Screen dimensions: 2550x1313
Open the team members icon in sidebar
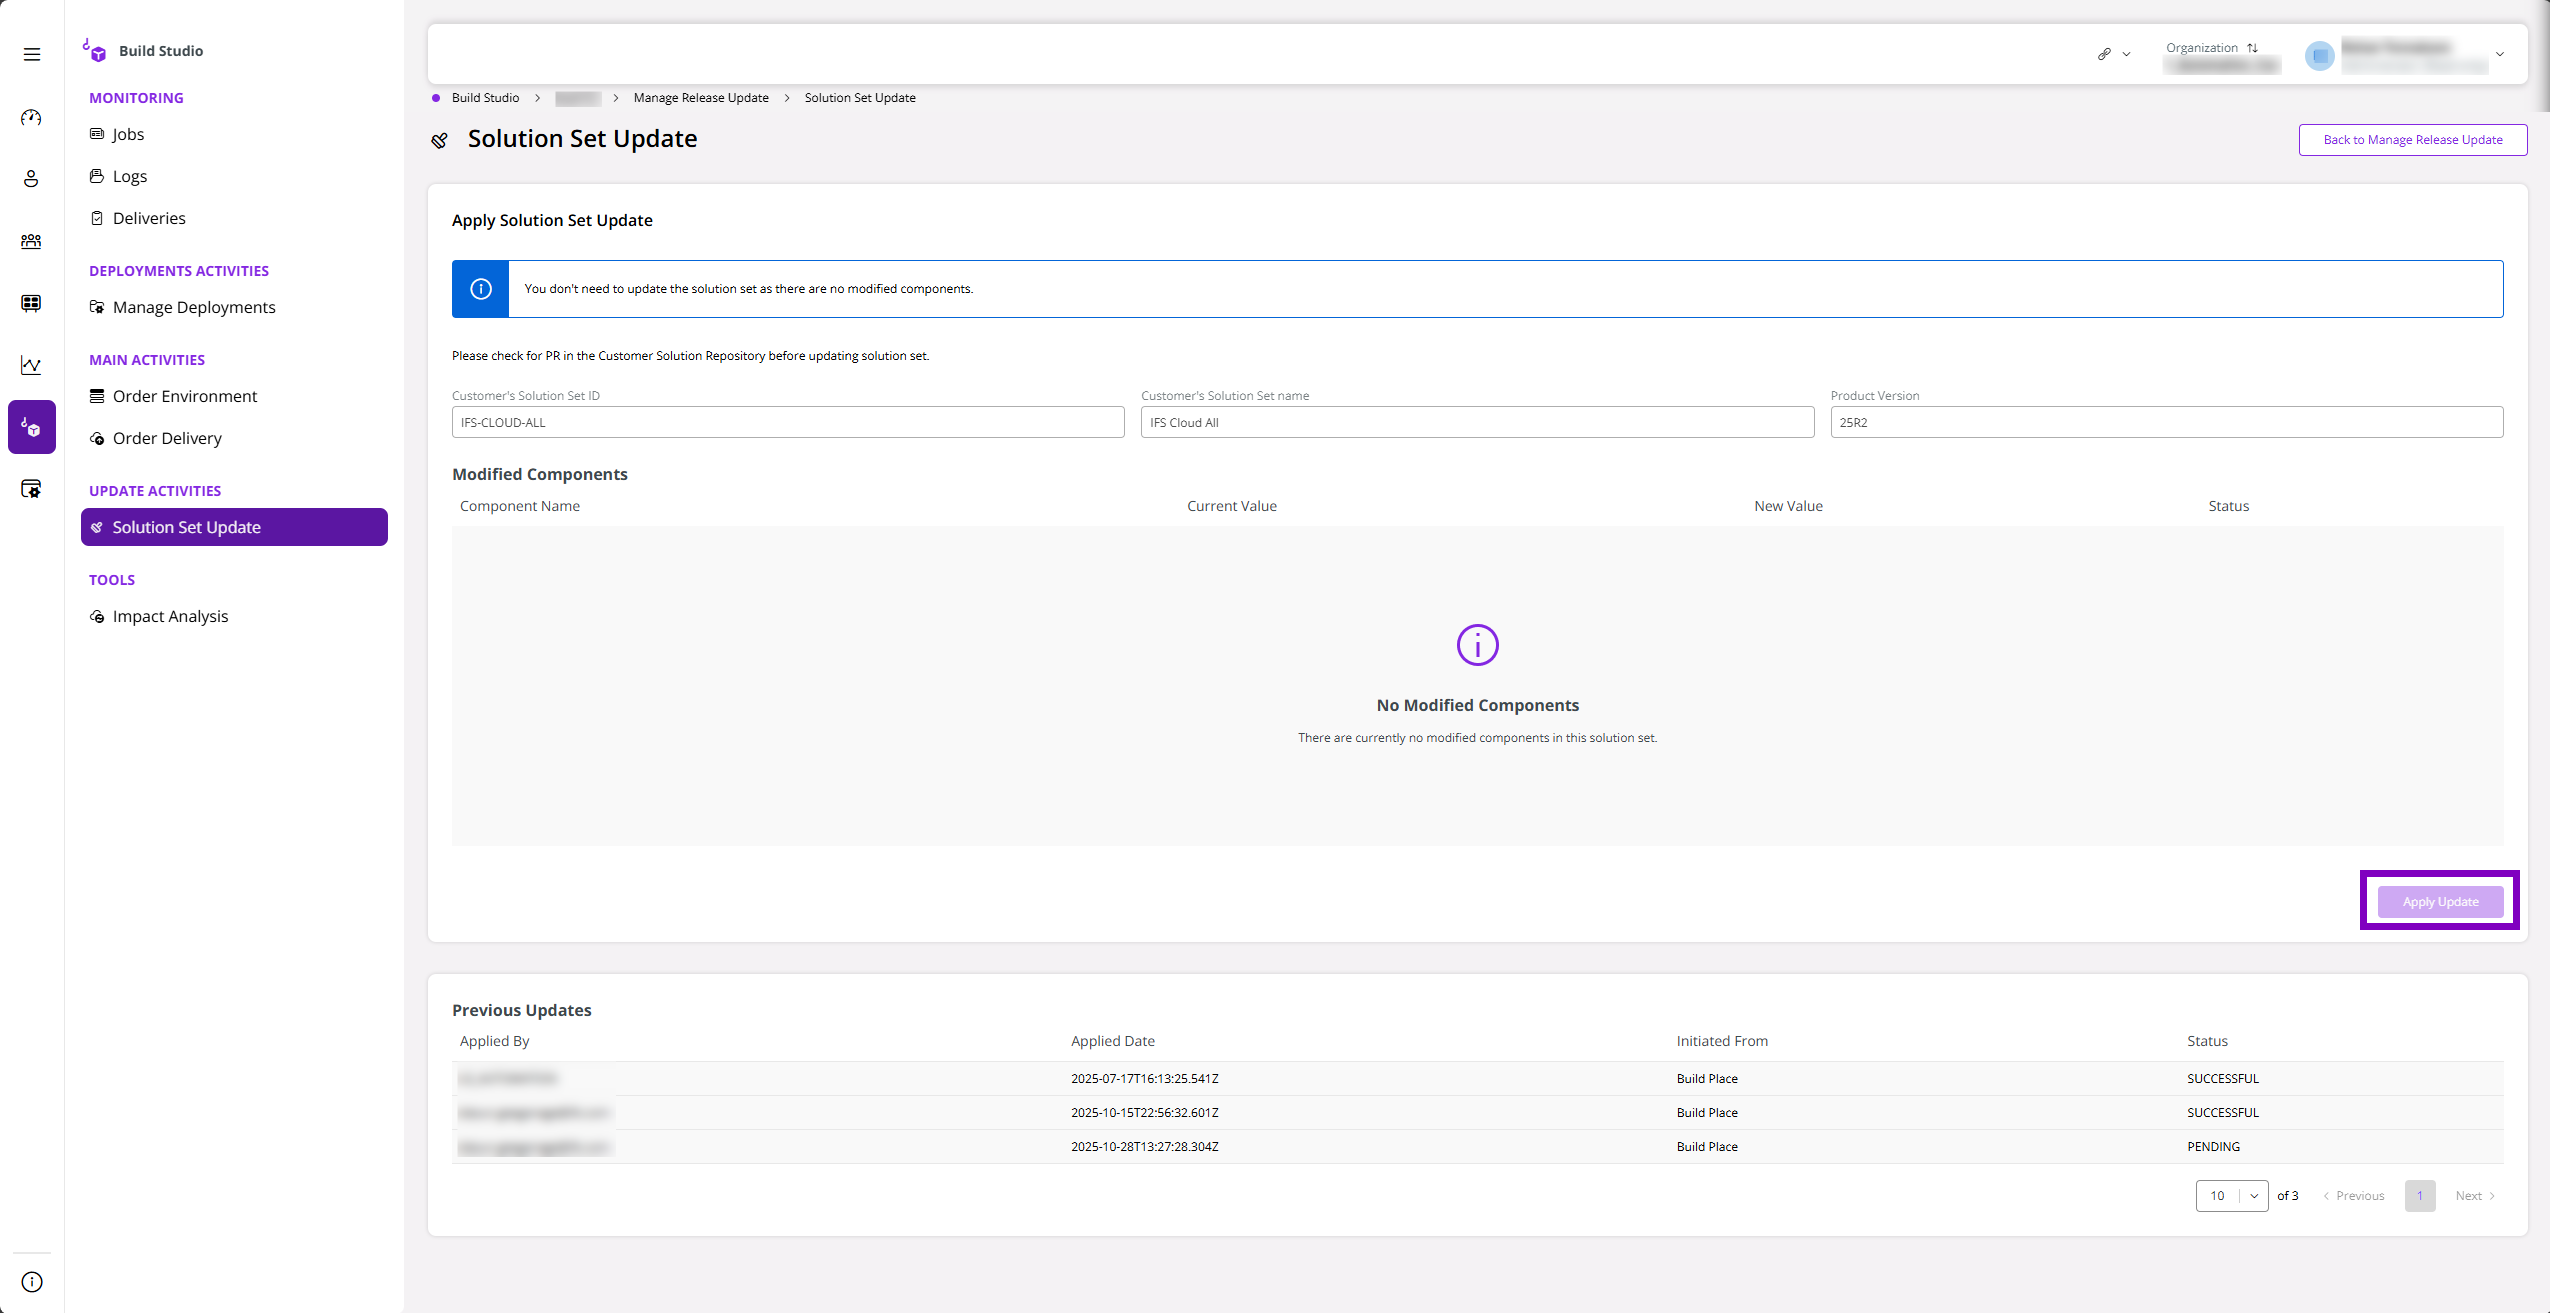point(31,241)
